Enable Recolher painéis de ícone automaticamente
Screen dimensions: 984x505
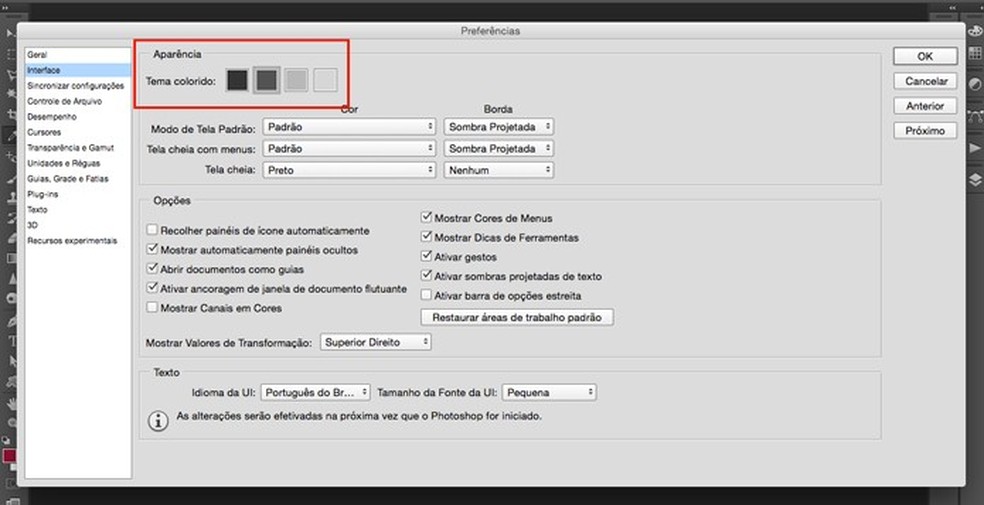tap(152, 231)
